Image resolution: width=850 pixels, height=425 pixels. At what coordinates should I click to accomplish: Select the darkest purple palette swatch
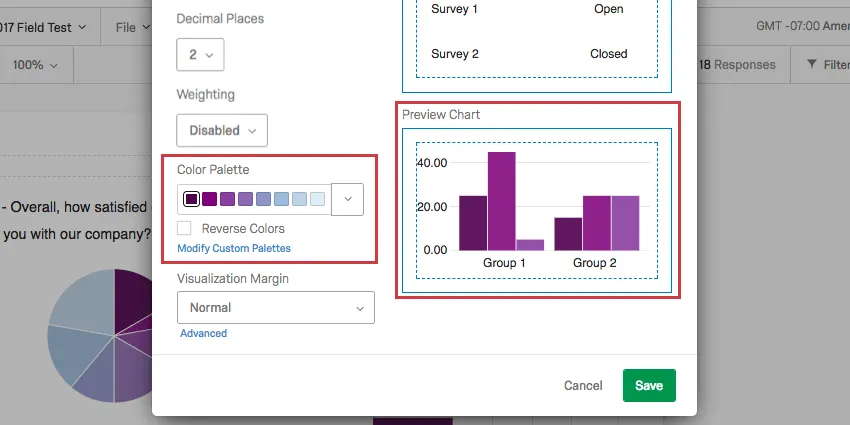click(x=191, y=199)
